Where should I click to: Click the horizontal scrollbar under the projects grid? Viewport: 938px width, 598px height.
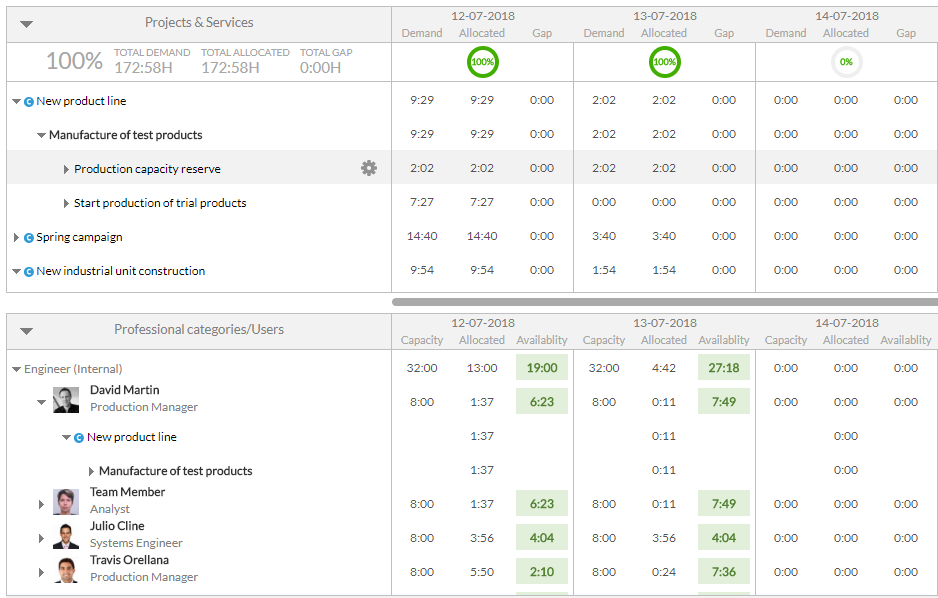(664, 301)
